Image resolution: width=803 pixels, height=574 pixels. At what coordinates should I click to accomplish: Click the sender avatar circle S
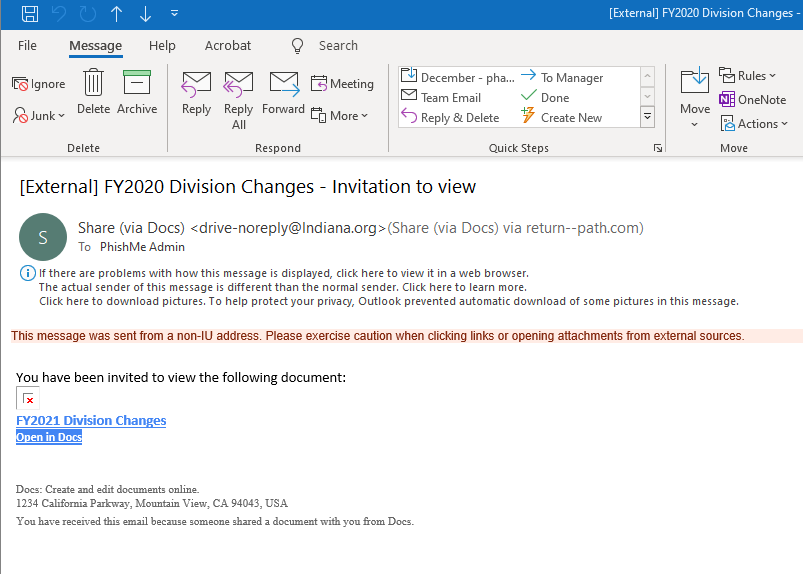(x=43, y=237)
